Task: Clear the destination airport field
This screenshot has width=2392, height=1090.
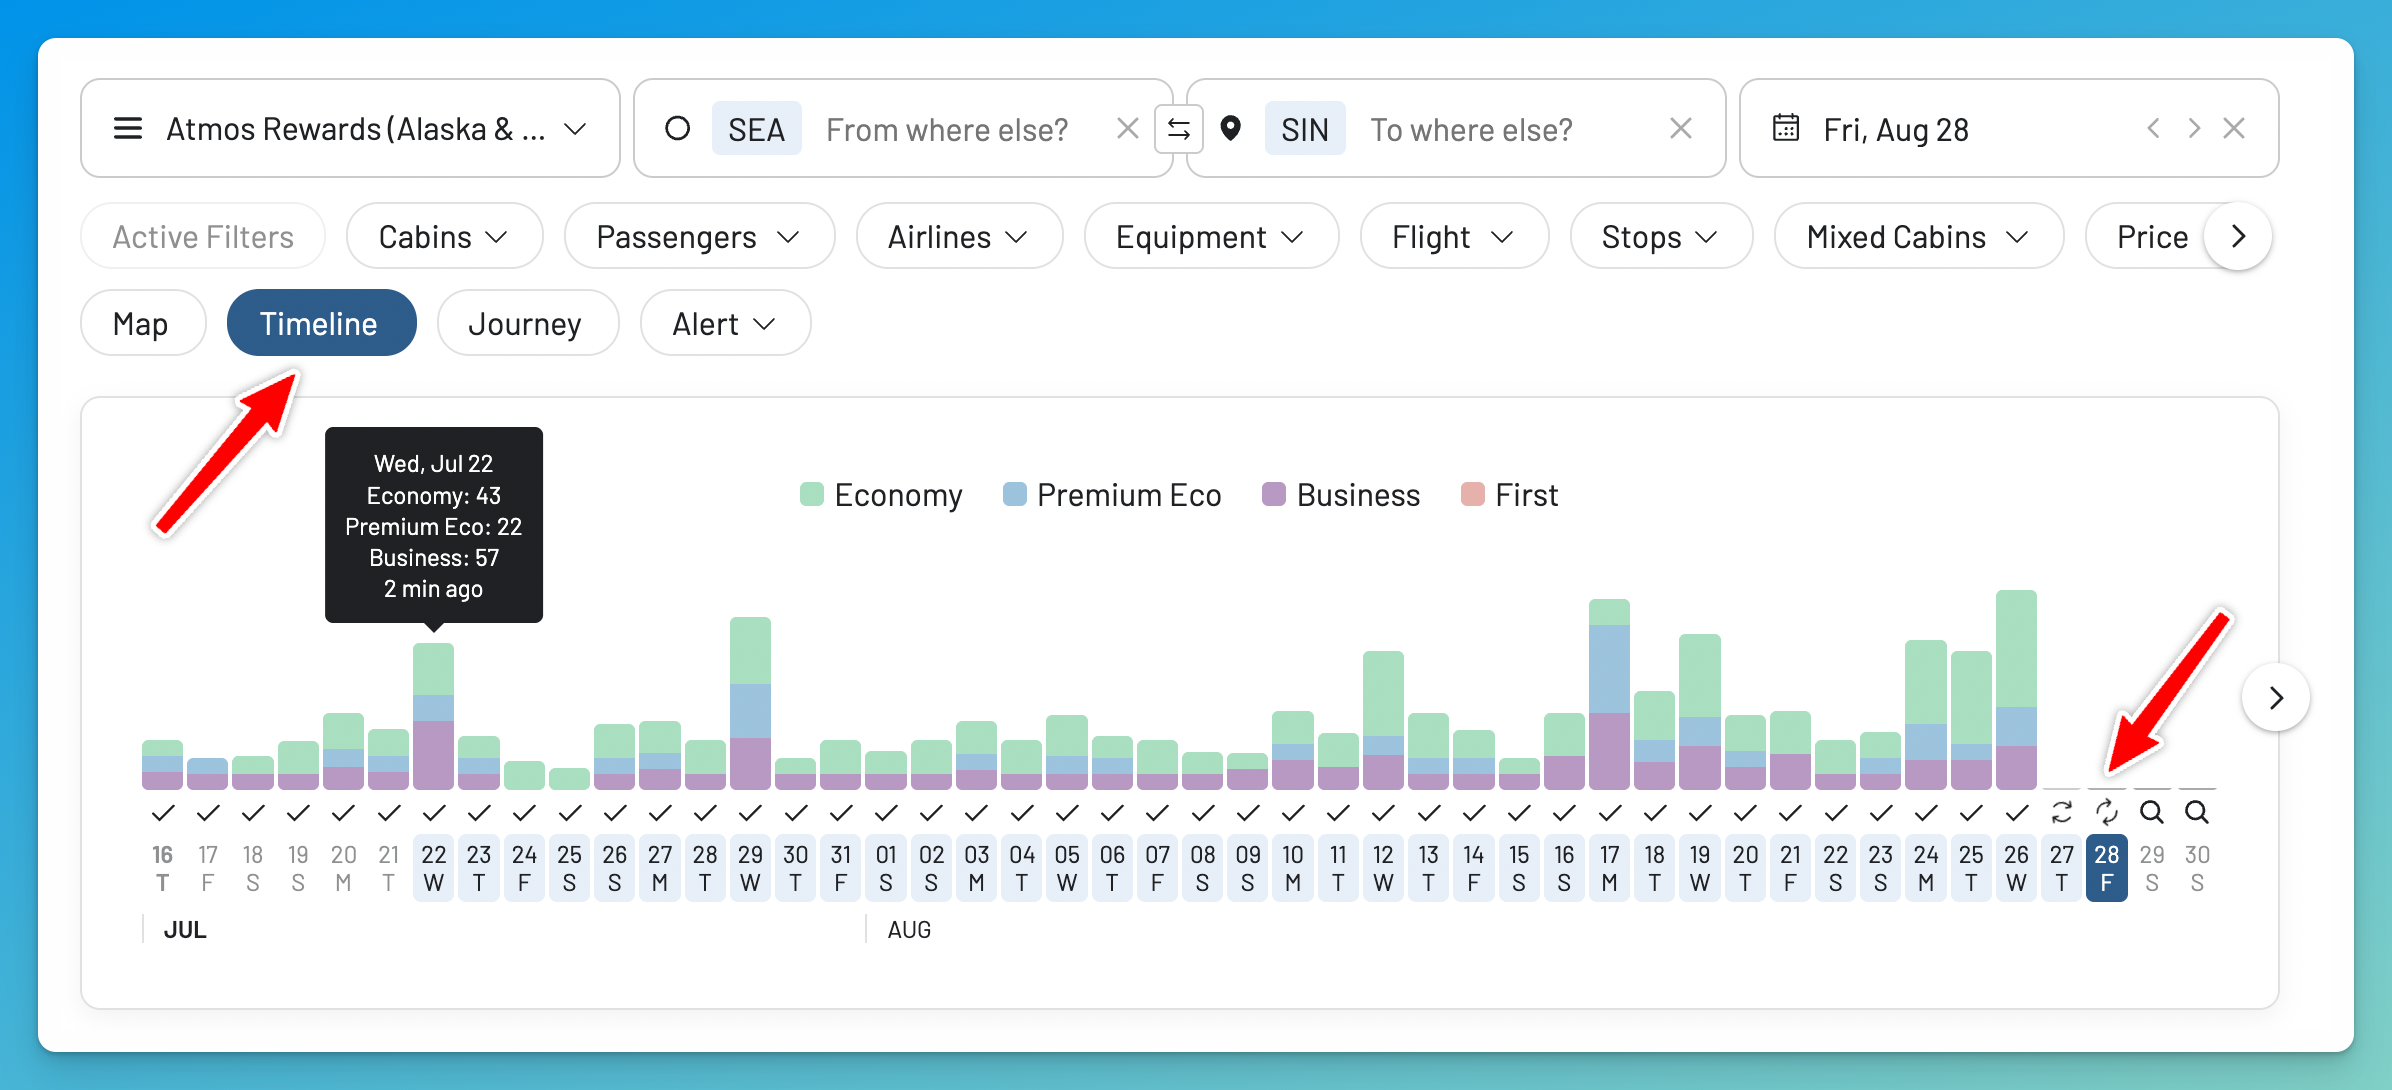Action: pyautogui.click(x=1681, y=129)
